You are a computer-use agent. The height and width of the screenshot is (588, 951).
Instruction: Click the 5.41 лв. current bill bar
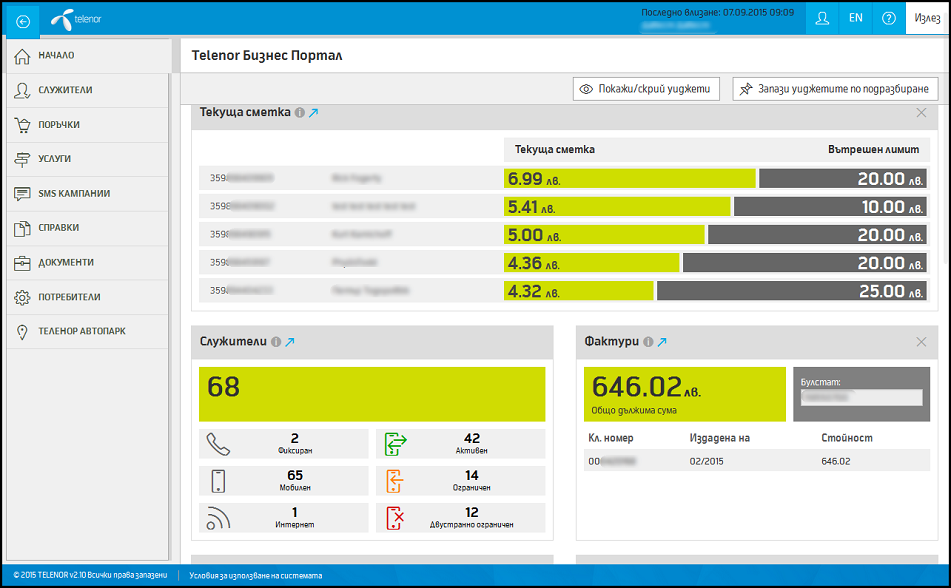(617, 206)
